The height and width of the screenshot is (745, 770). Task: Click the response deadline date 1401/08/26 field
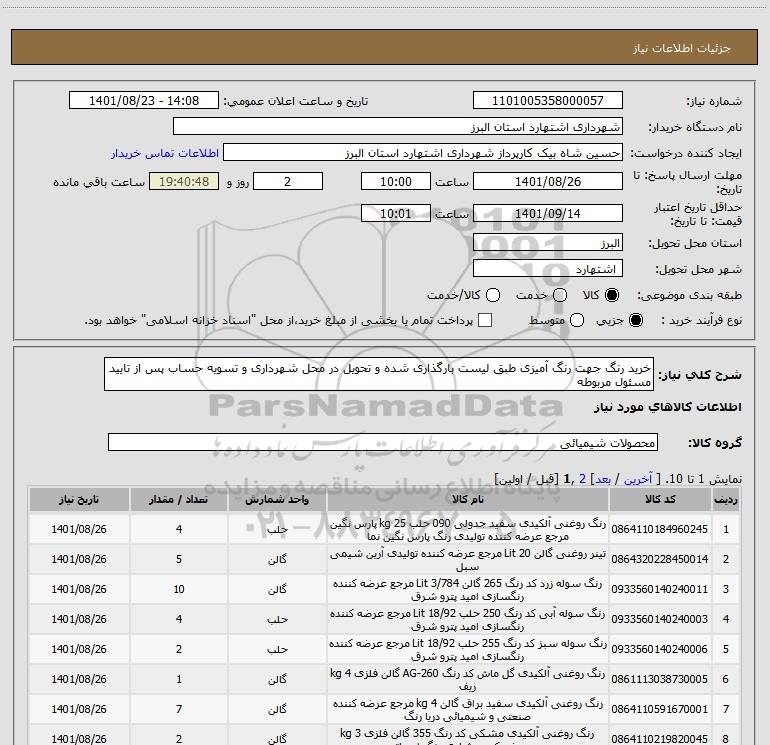point(548,181)
